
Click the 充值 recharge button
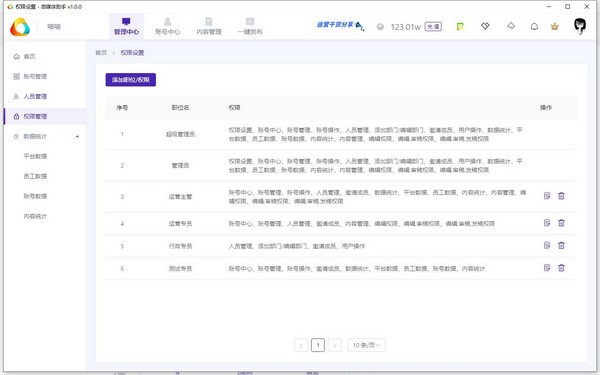point(433,26)
